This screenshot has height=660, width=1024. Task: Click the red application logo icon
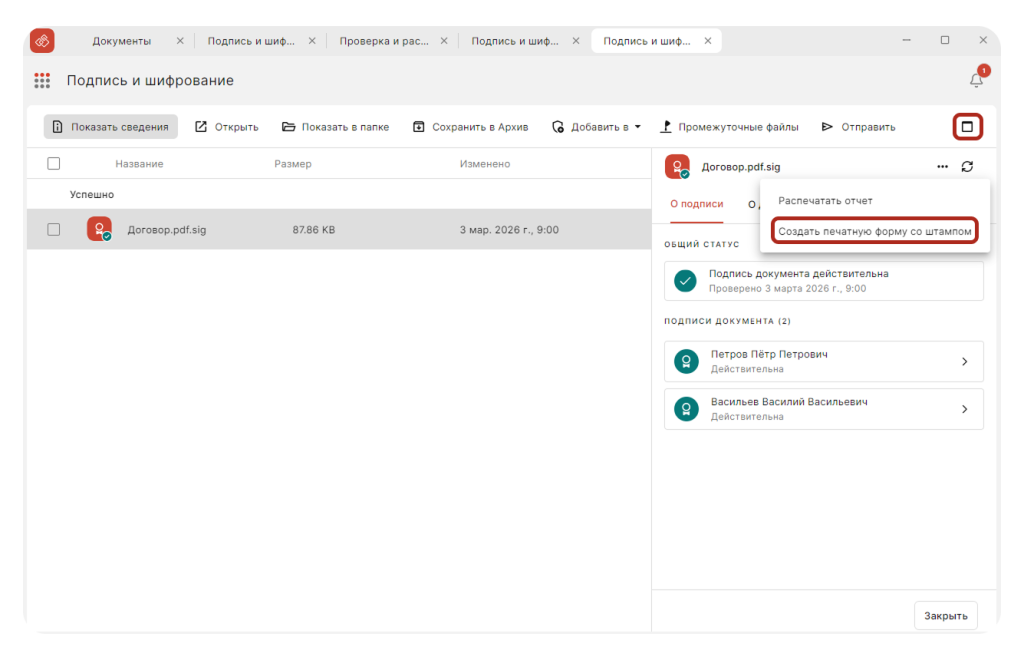click(42, 41)
